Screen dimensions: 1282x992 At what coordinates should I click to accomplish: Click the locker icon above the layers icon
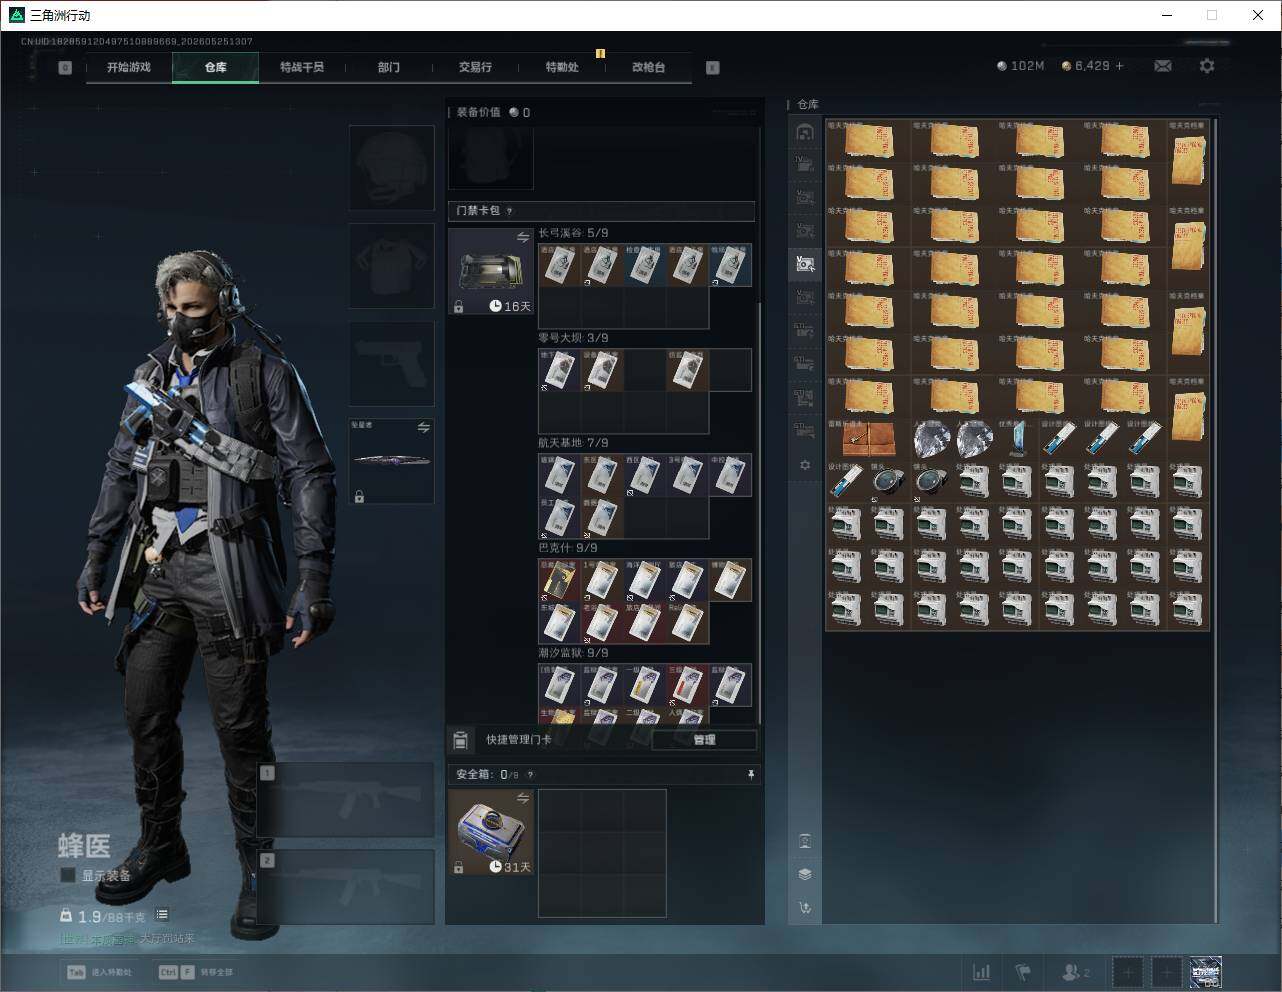[805, 840]
